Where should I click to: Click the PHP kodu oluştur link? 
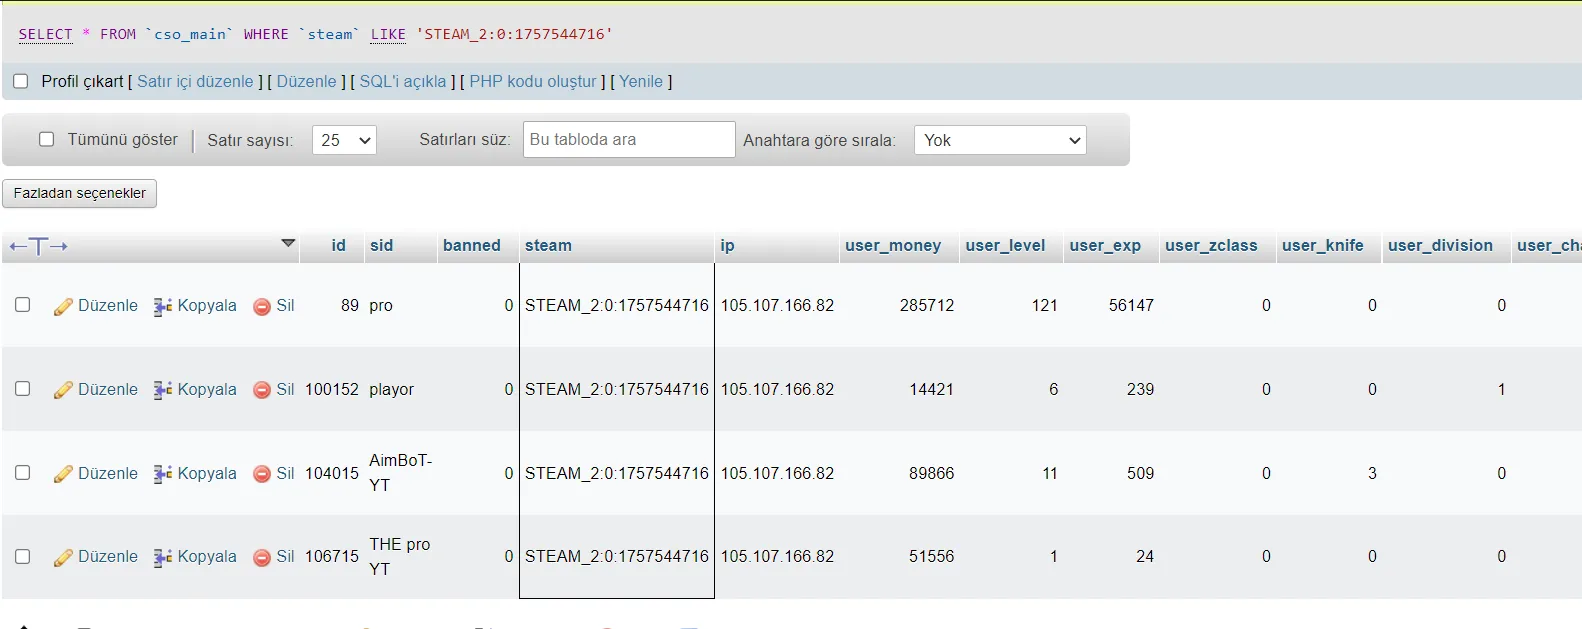(x=533, y=81)
